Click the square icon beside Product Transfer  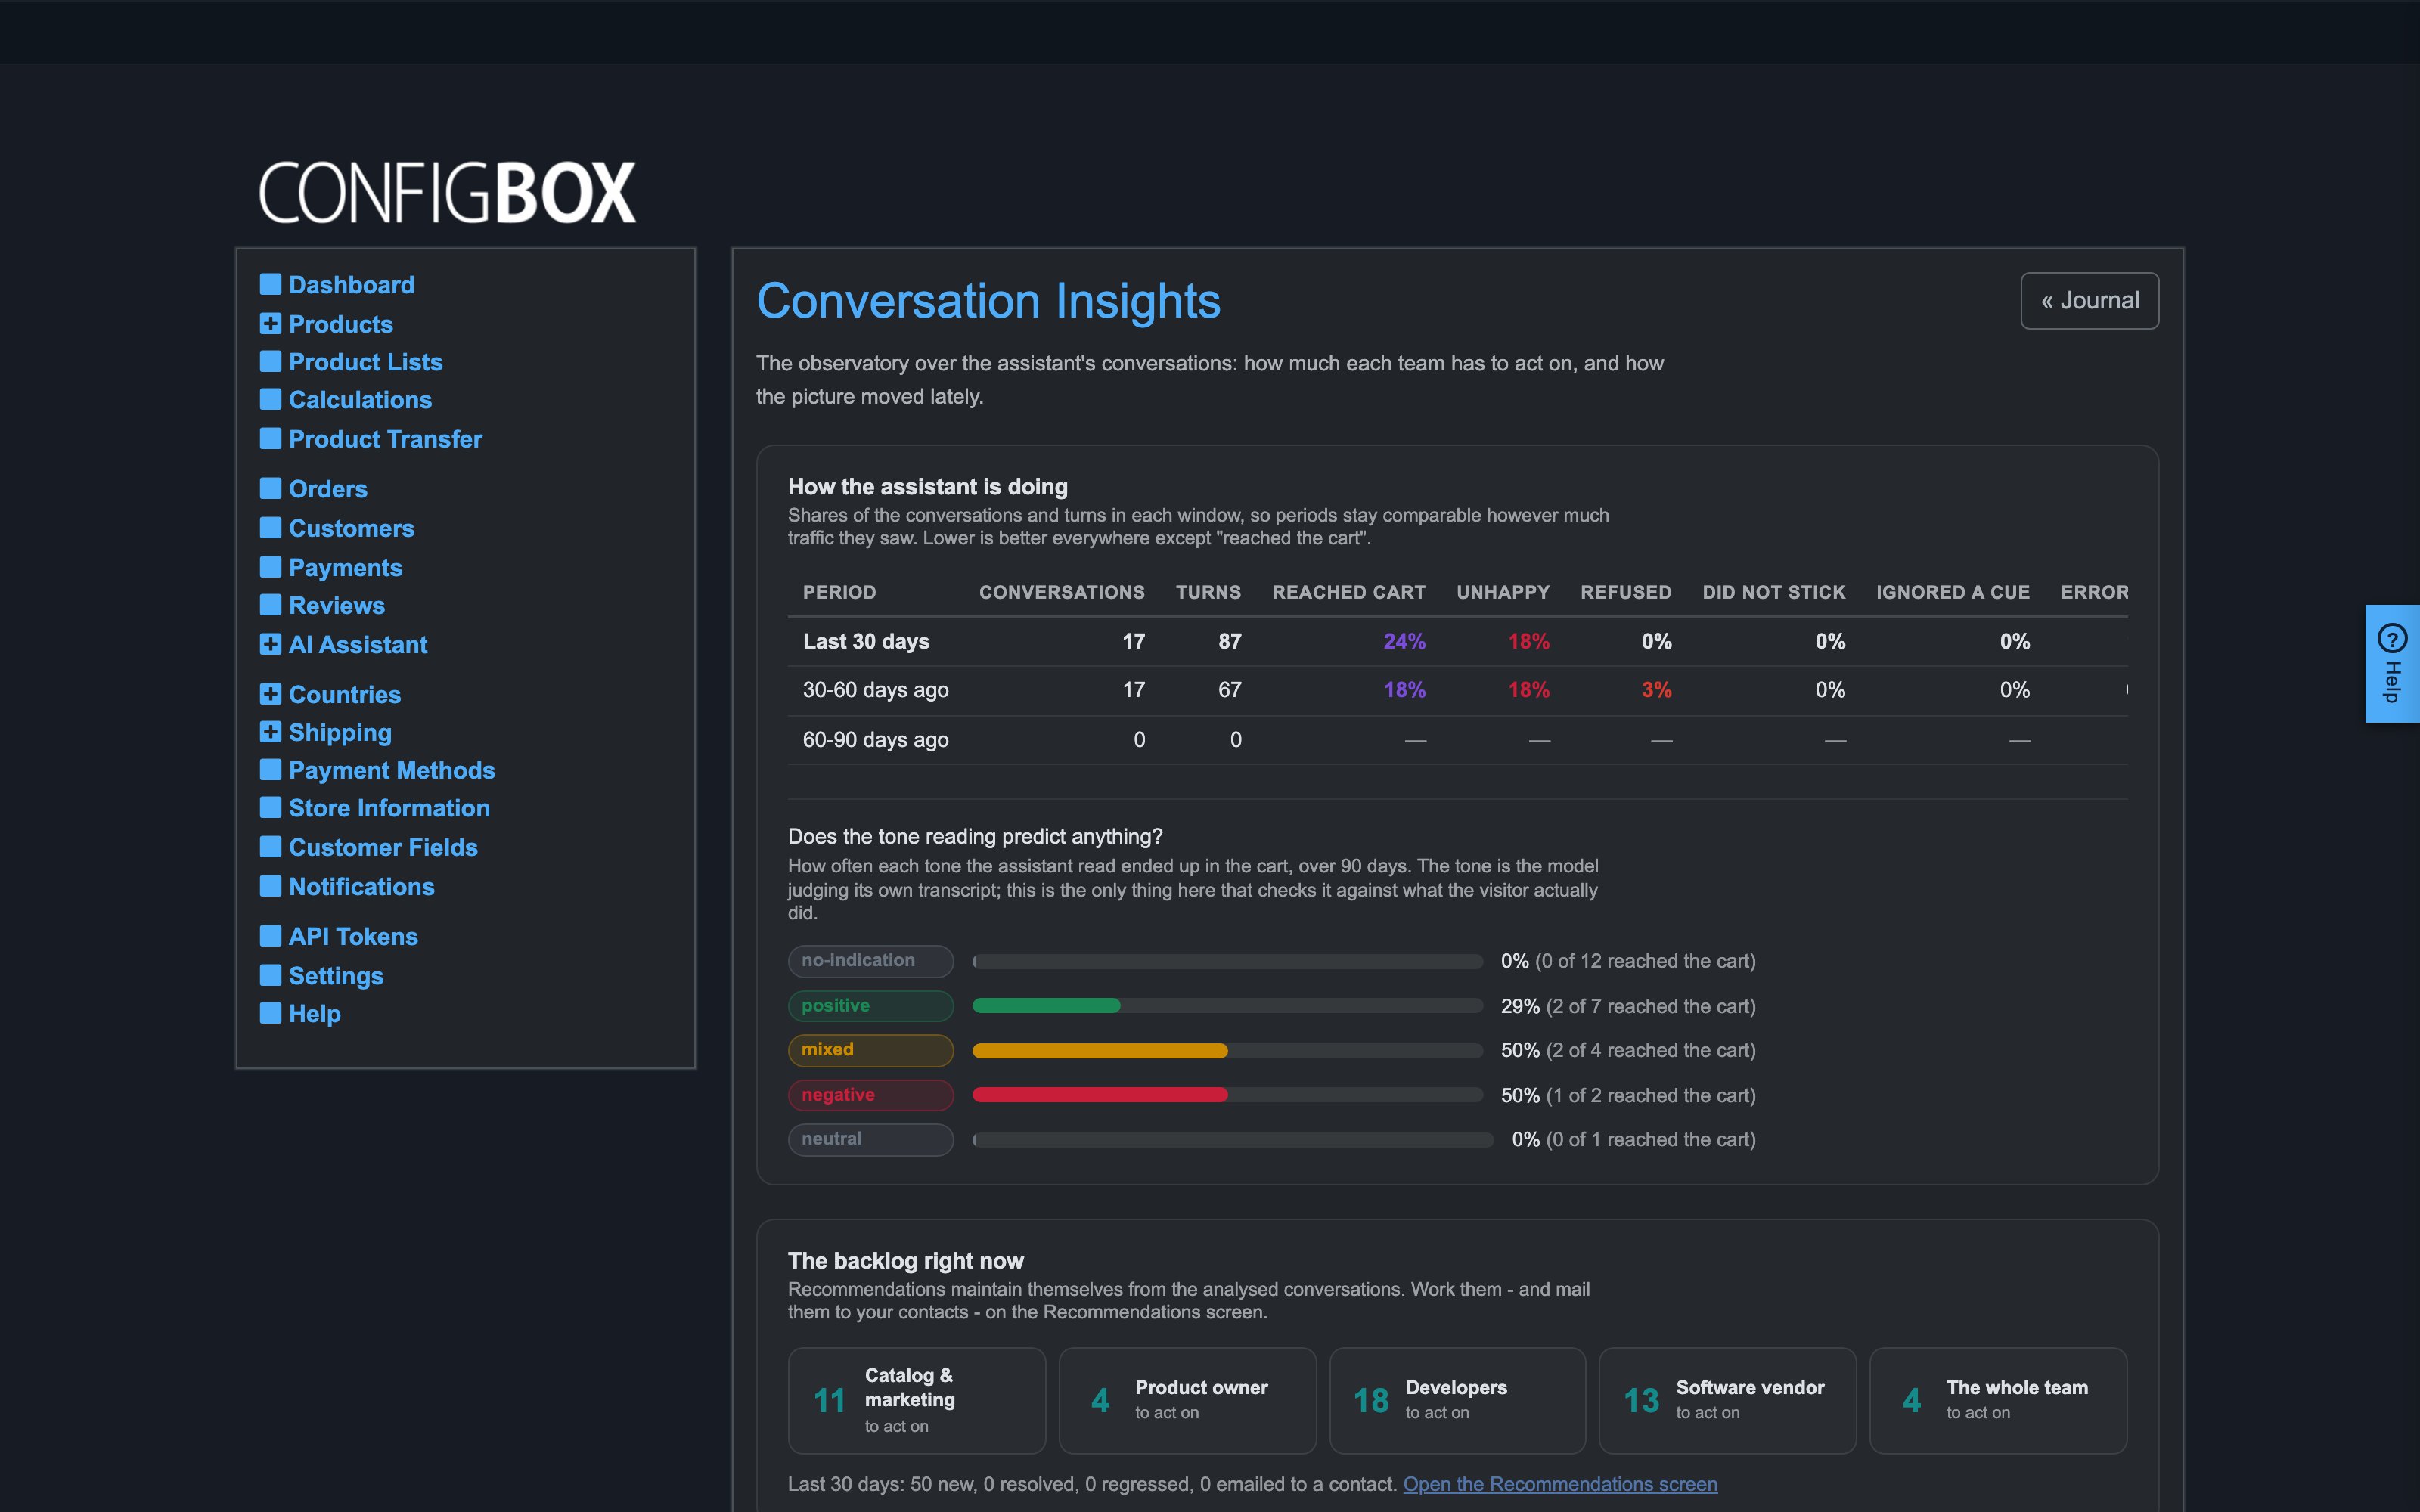point(270,439)
